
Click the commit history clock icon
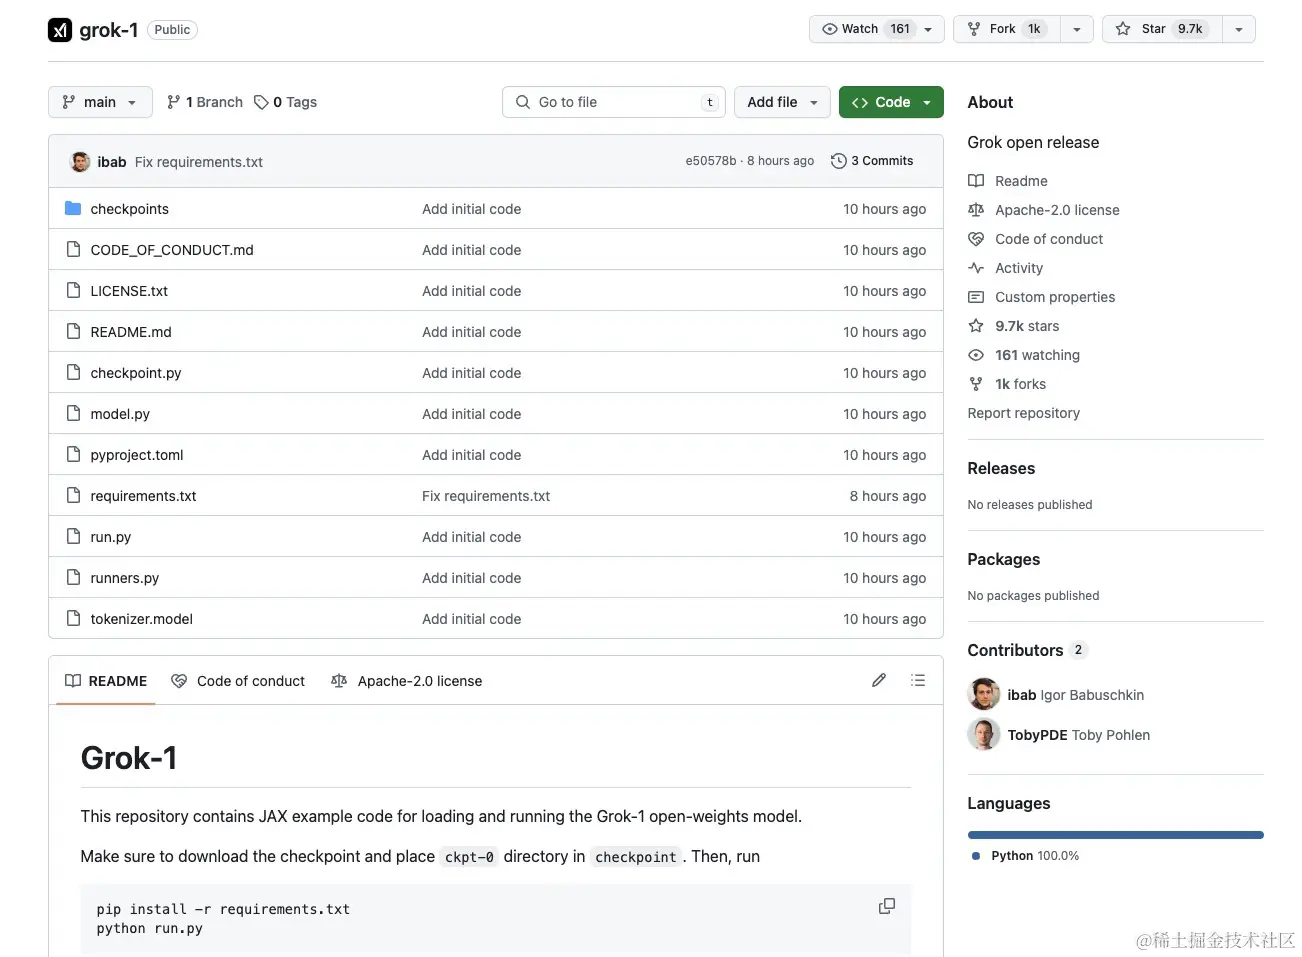tap(839, 161)
